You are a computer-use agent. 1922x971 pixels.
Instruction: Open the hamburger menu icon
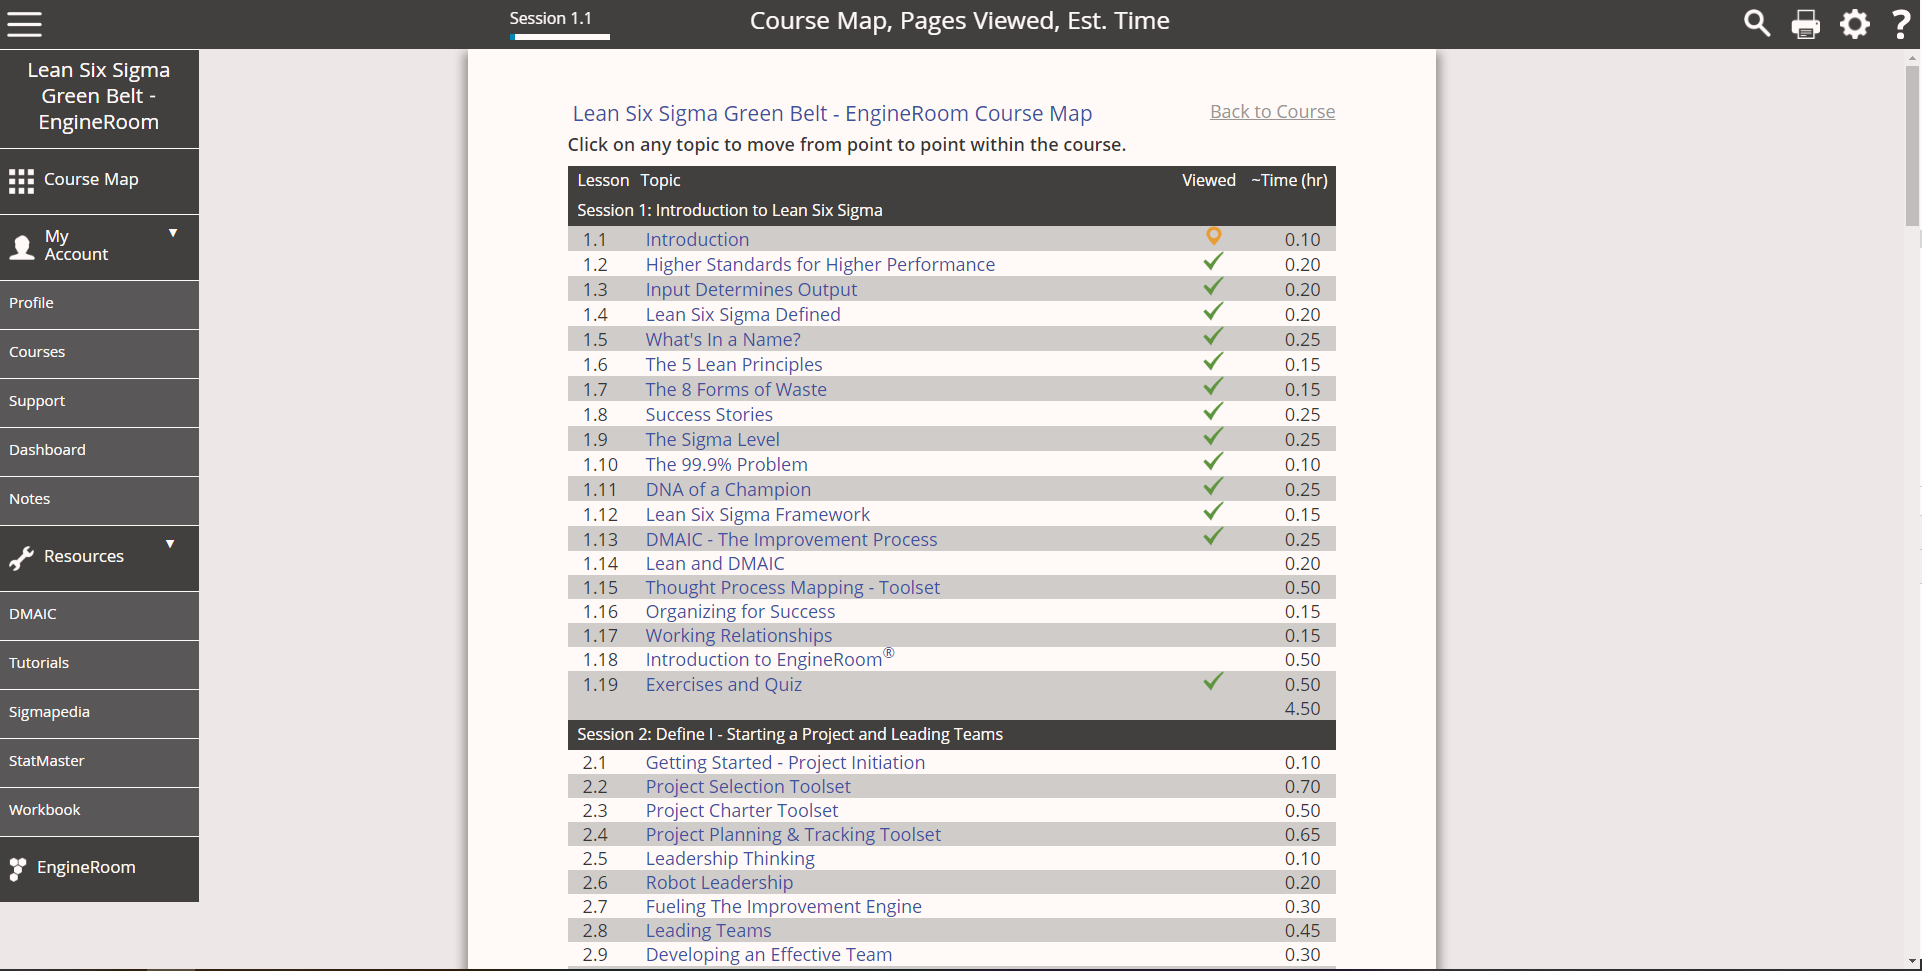point(25,23)
